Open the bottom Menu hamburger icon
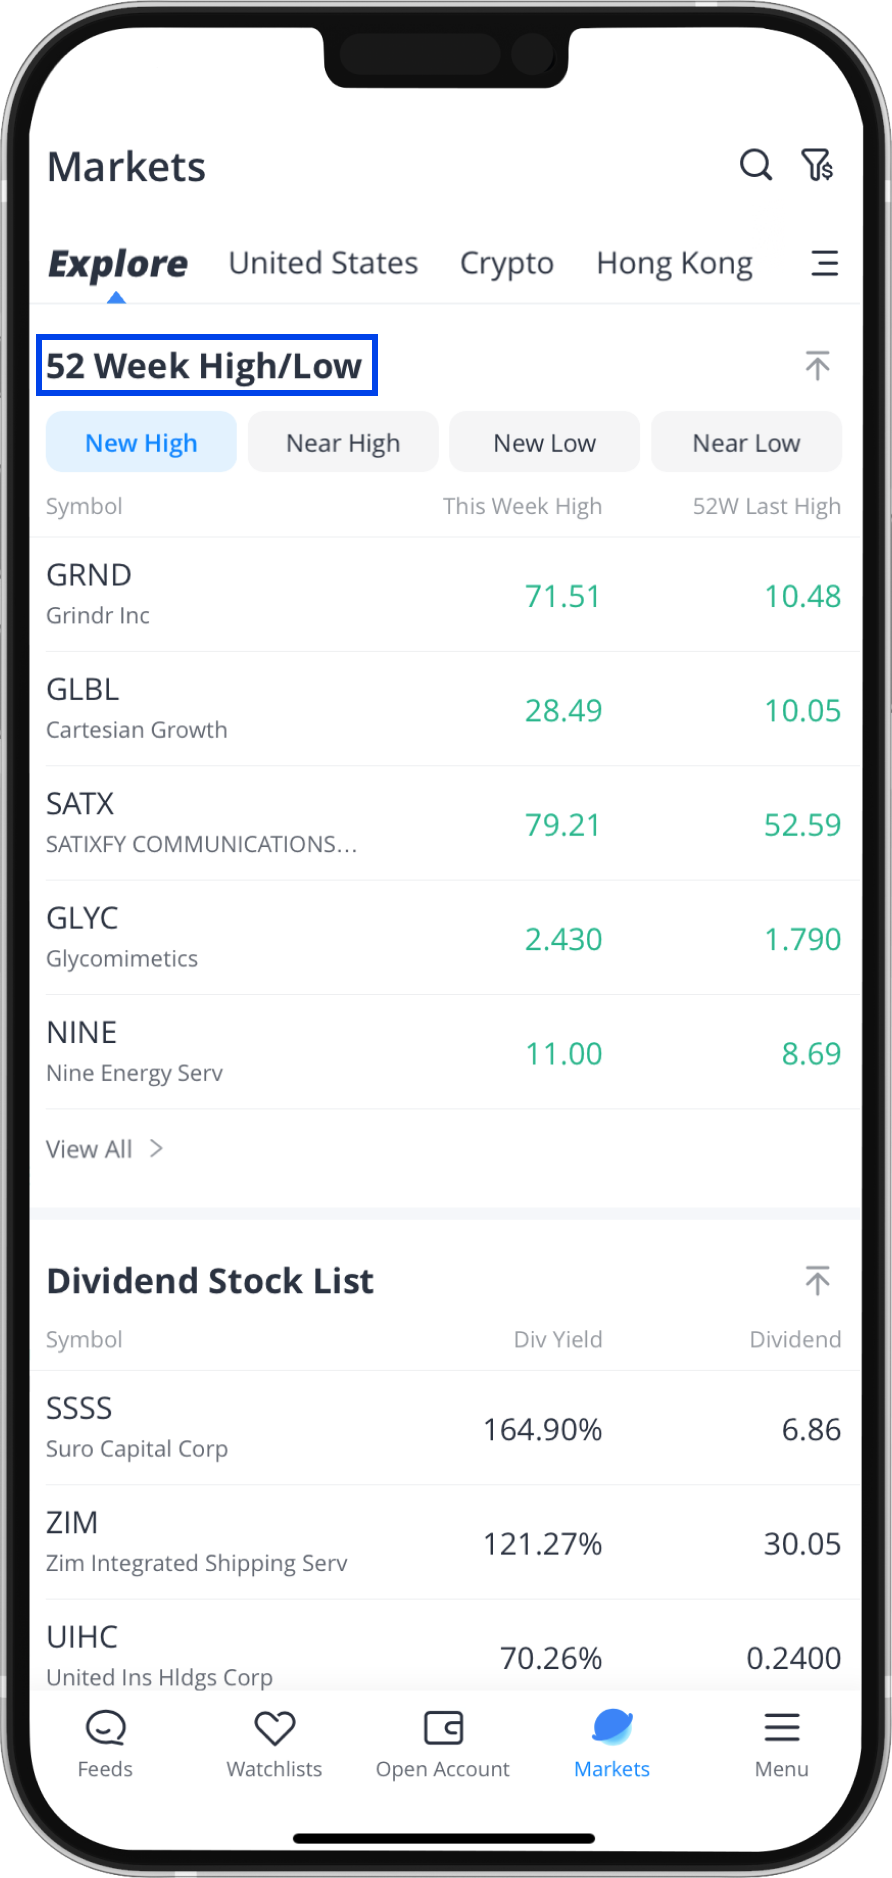The height and width of the screenshot is (1878, 892). tap(781, 1728)
